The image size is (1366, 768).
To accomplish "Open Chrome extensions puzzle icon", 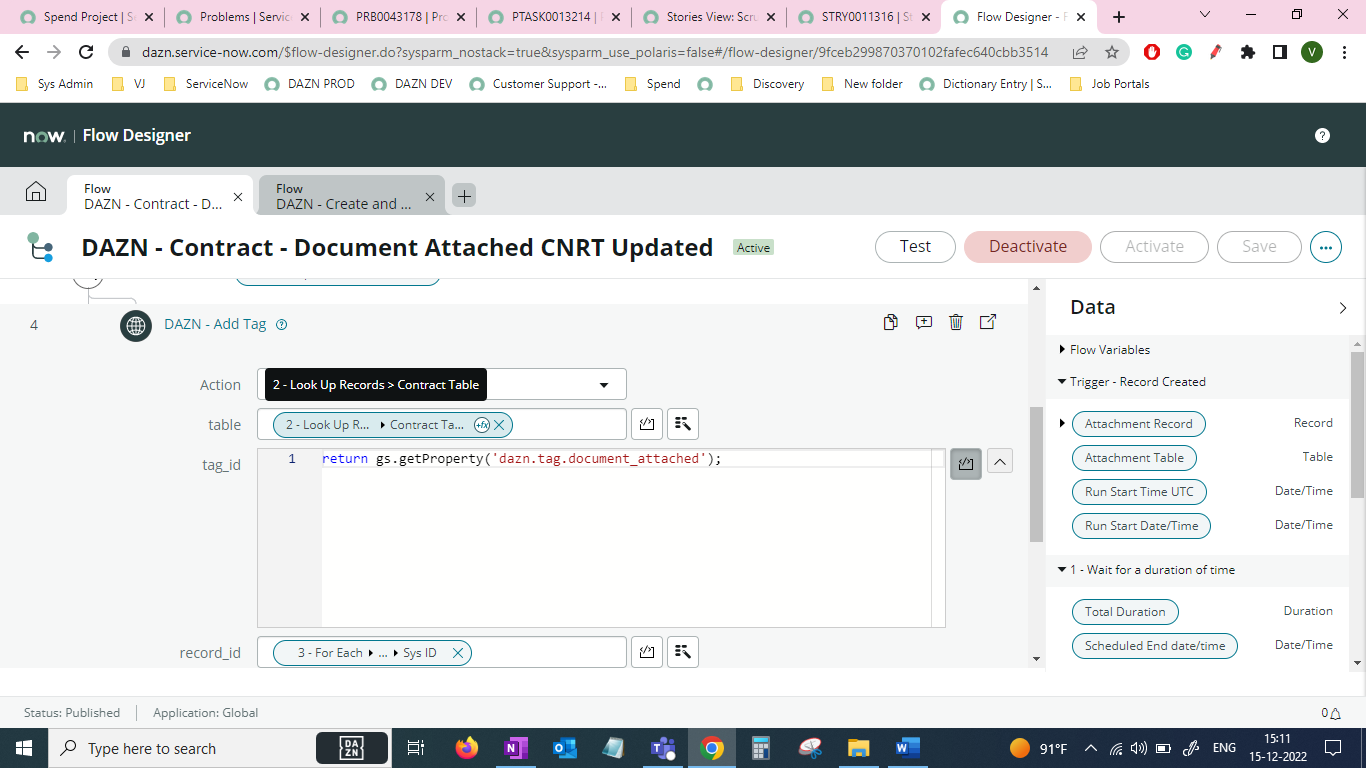I will 1248,52.
